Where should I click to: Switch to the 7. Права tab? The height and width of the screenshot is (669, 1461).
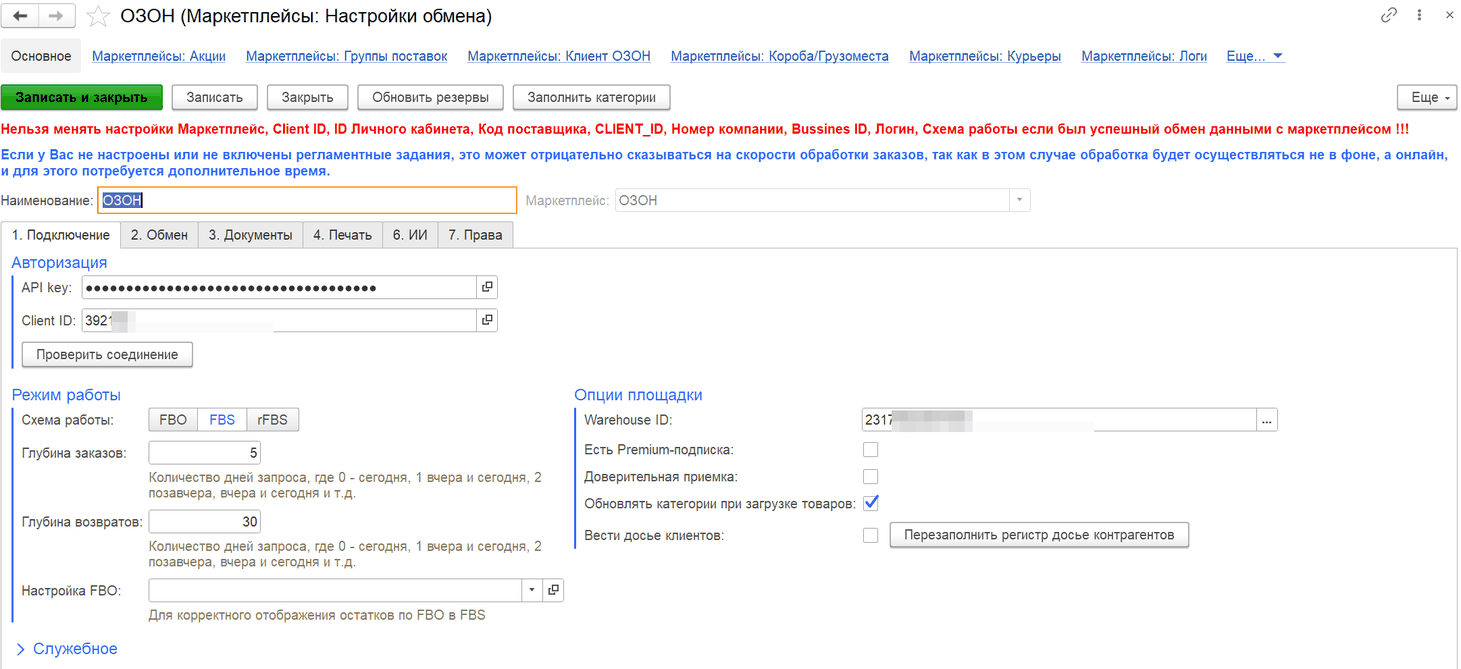click(x=475, y=235)
